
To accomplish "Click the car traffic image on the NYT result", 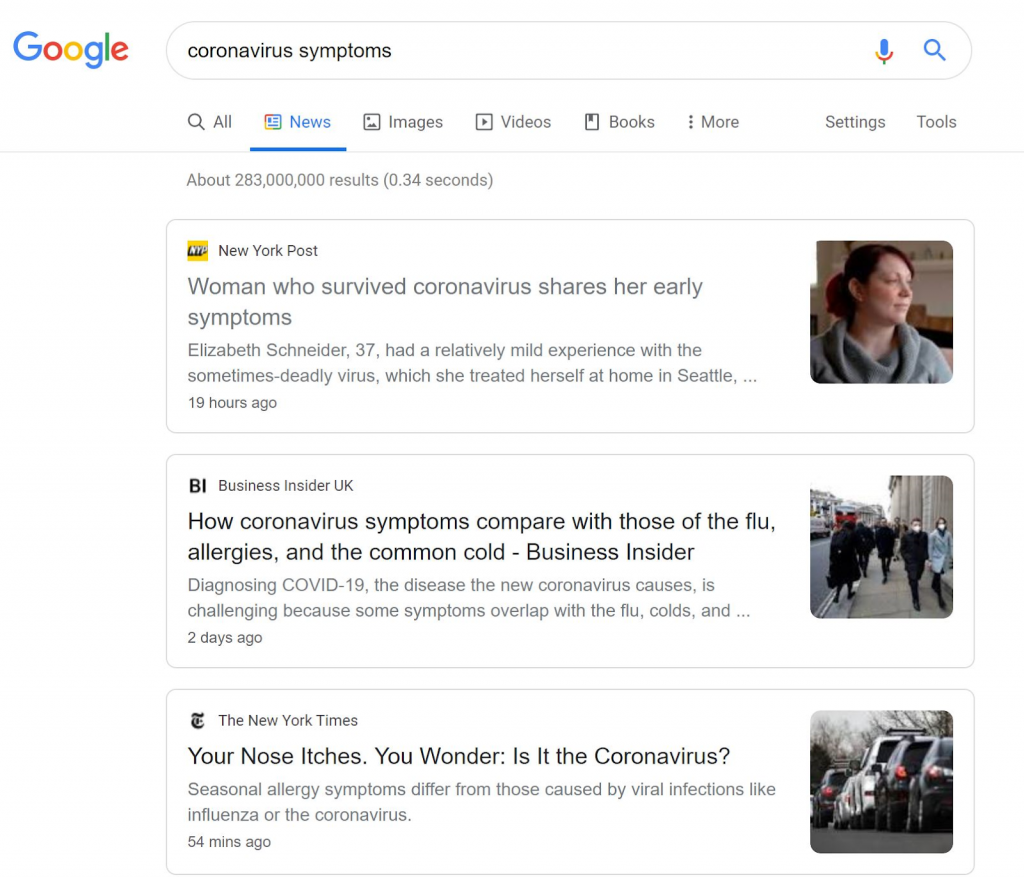I will click(x=881, y=781).
